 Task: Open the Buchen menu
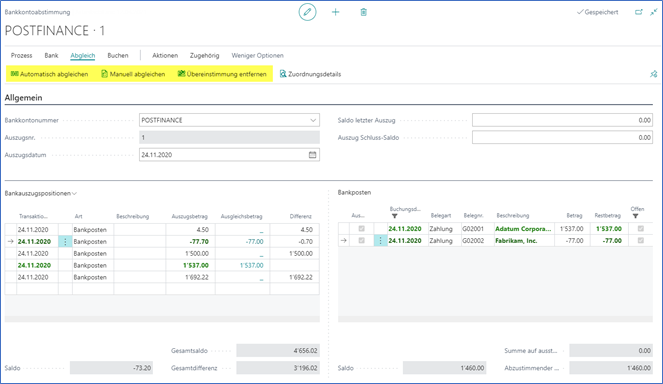tap(118, 55)
